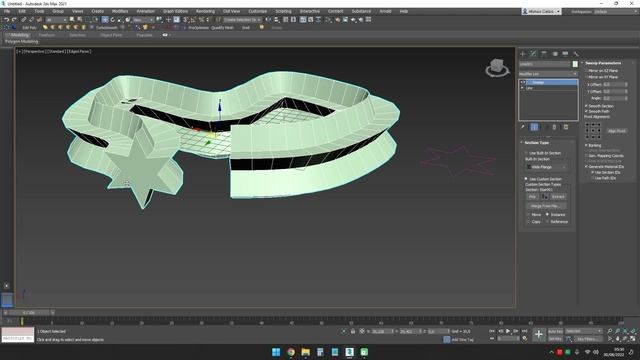Screen dimensions: 640x360
Task: Open the Wide Flange built-in section dropdown
Action: coord(547,167)
